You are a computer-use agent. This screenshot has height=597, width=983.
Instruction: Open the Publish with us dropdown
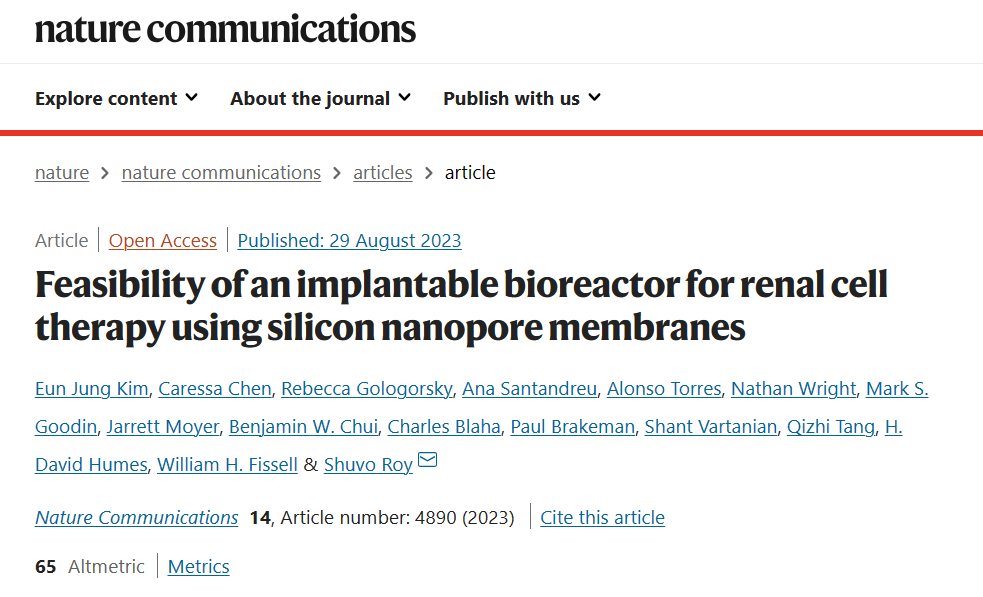pos(522,98)
